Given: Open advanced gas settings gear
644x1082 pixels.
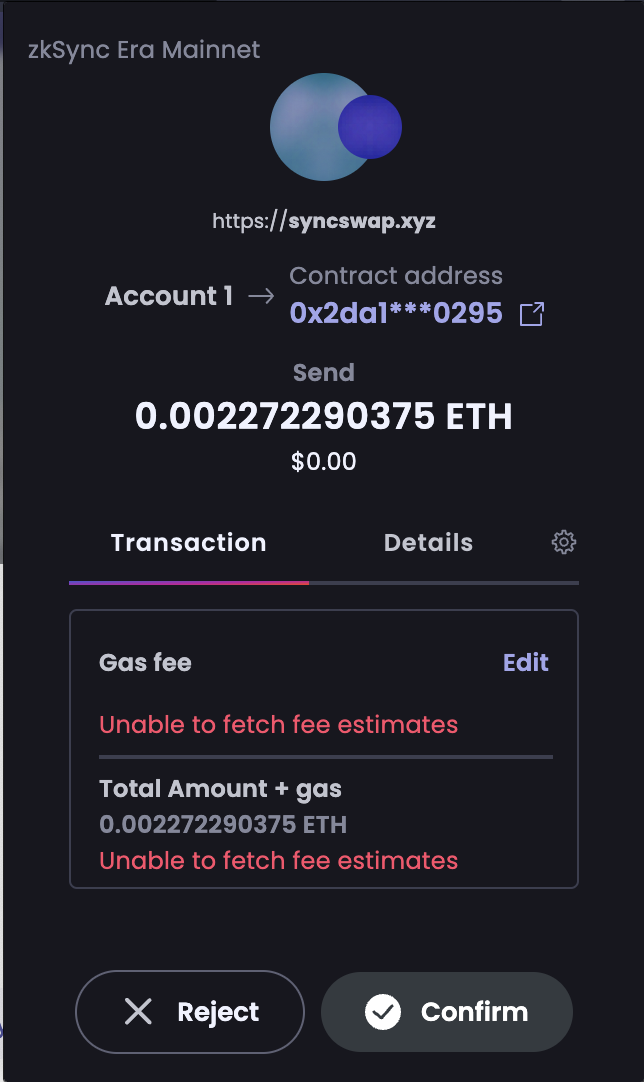Looking at the screenshot, I should [x=563, y=541].
